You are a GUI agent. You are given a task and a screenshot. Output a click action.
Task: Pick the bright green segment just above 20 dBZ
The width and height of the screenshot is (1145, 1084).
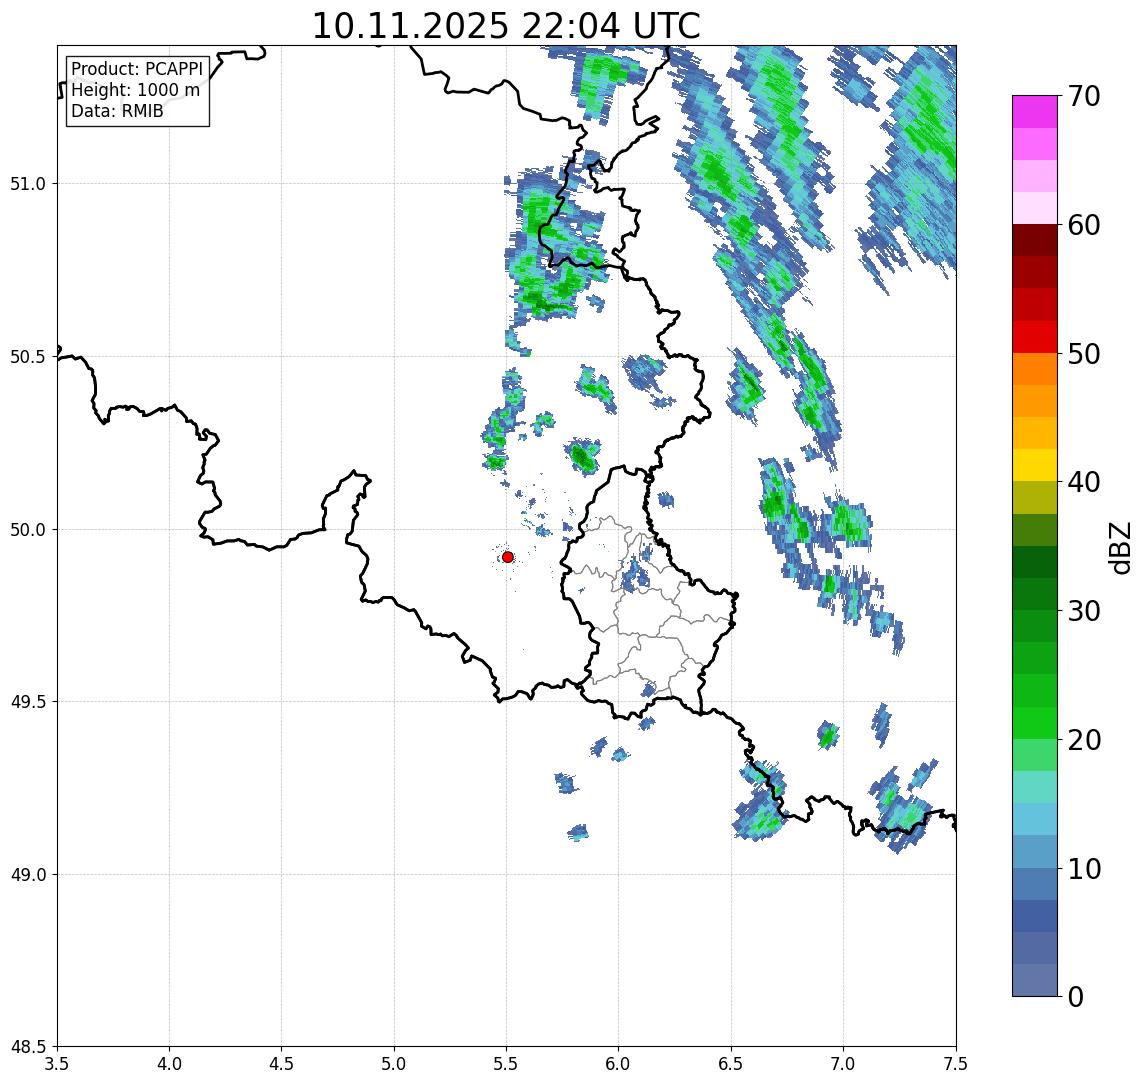coord(1035,722)
